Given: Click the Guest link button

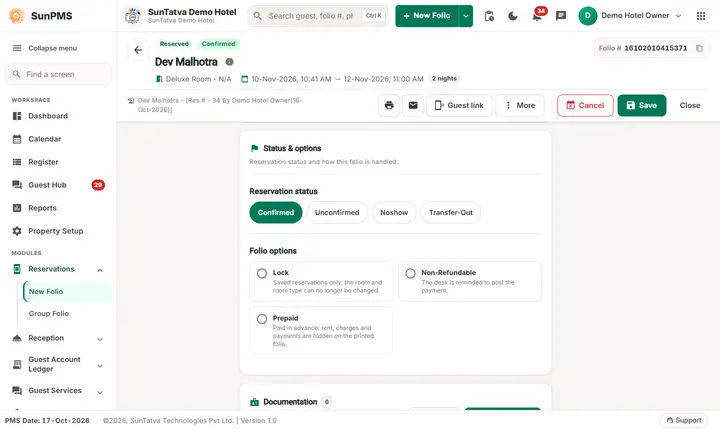Looking at the screenshot, I should click(459, 105).
